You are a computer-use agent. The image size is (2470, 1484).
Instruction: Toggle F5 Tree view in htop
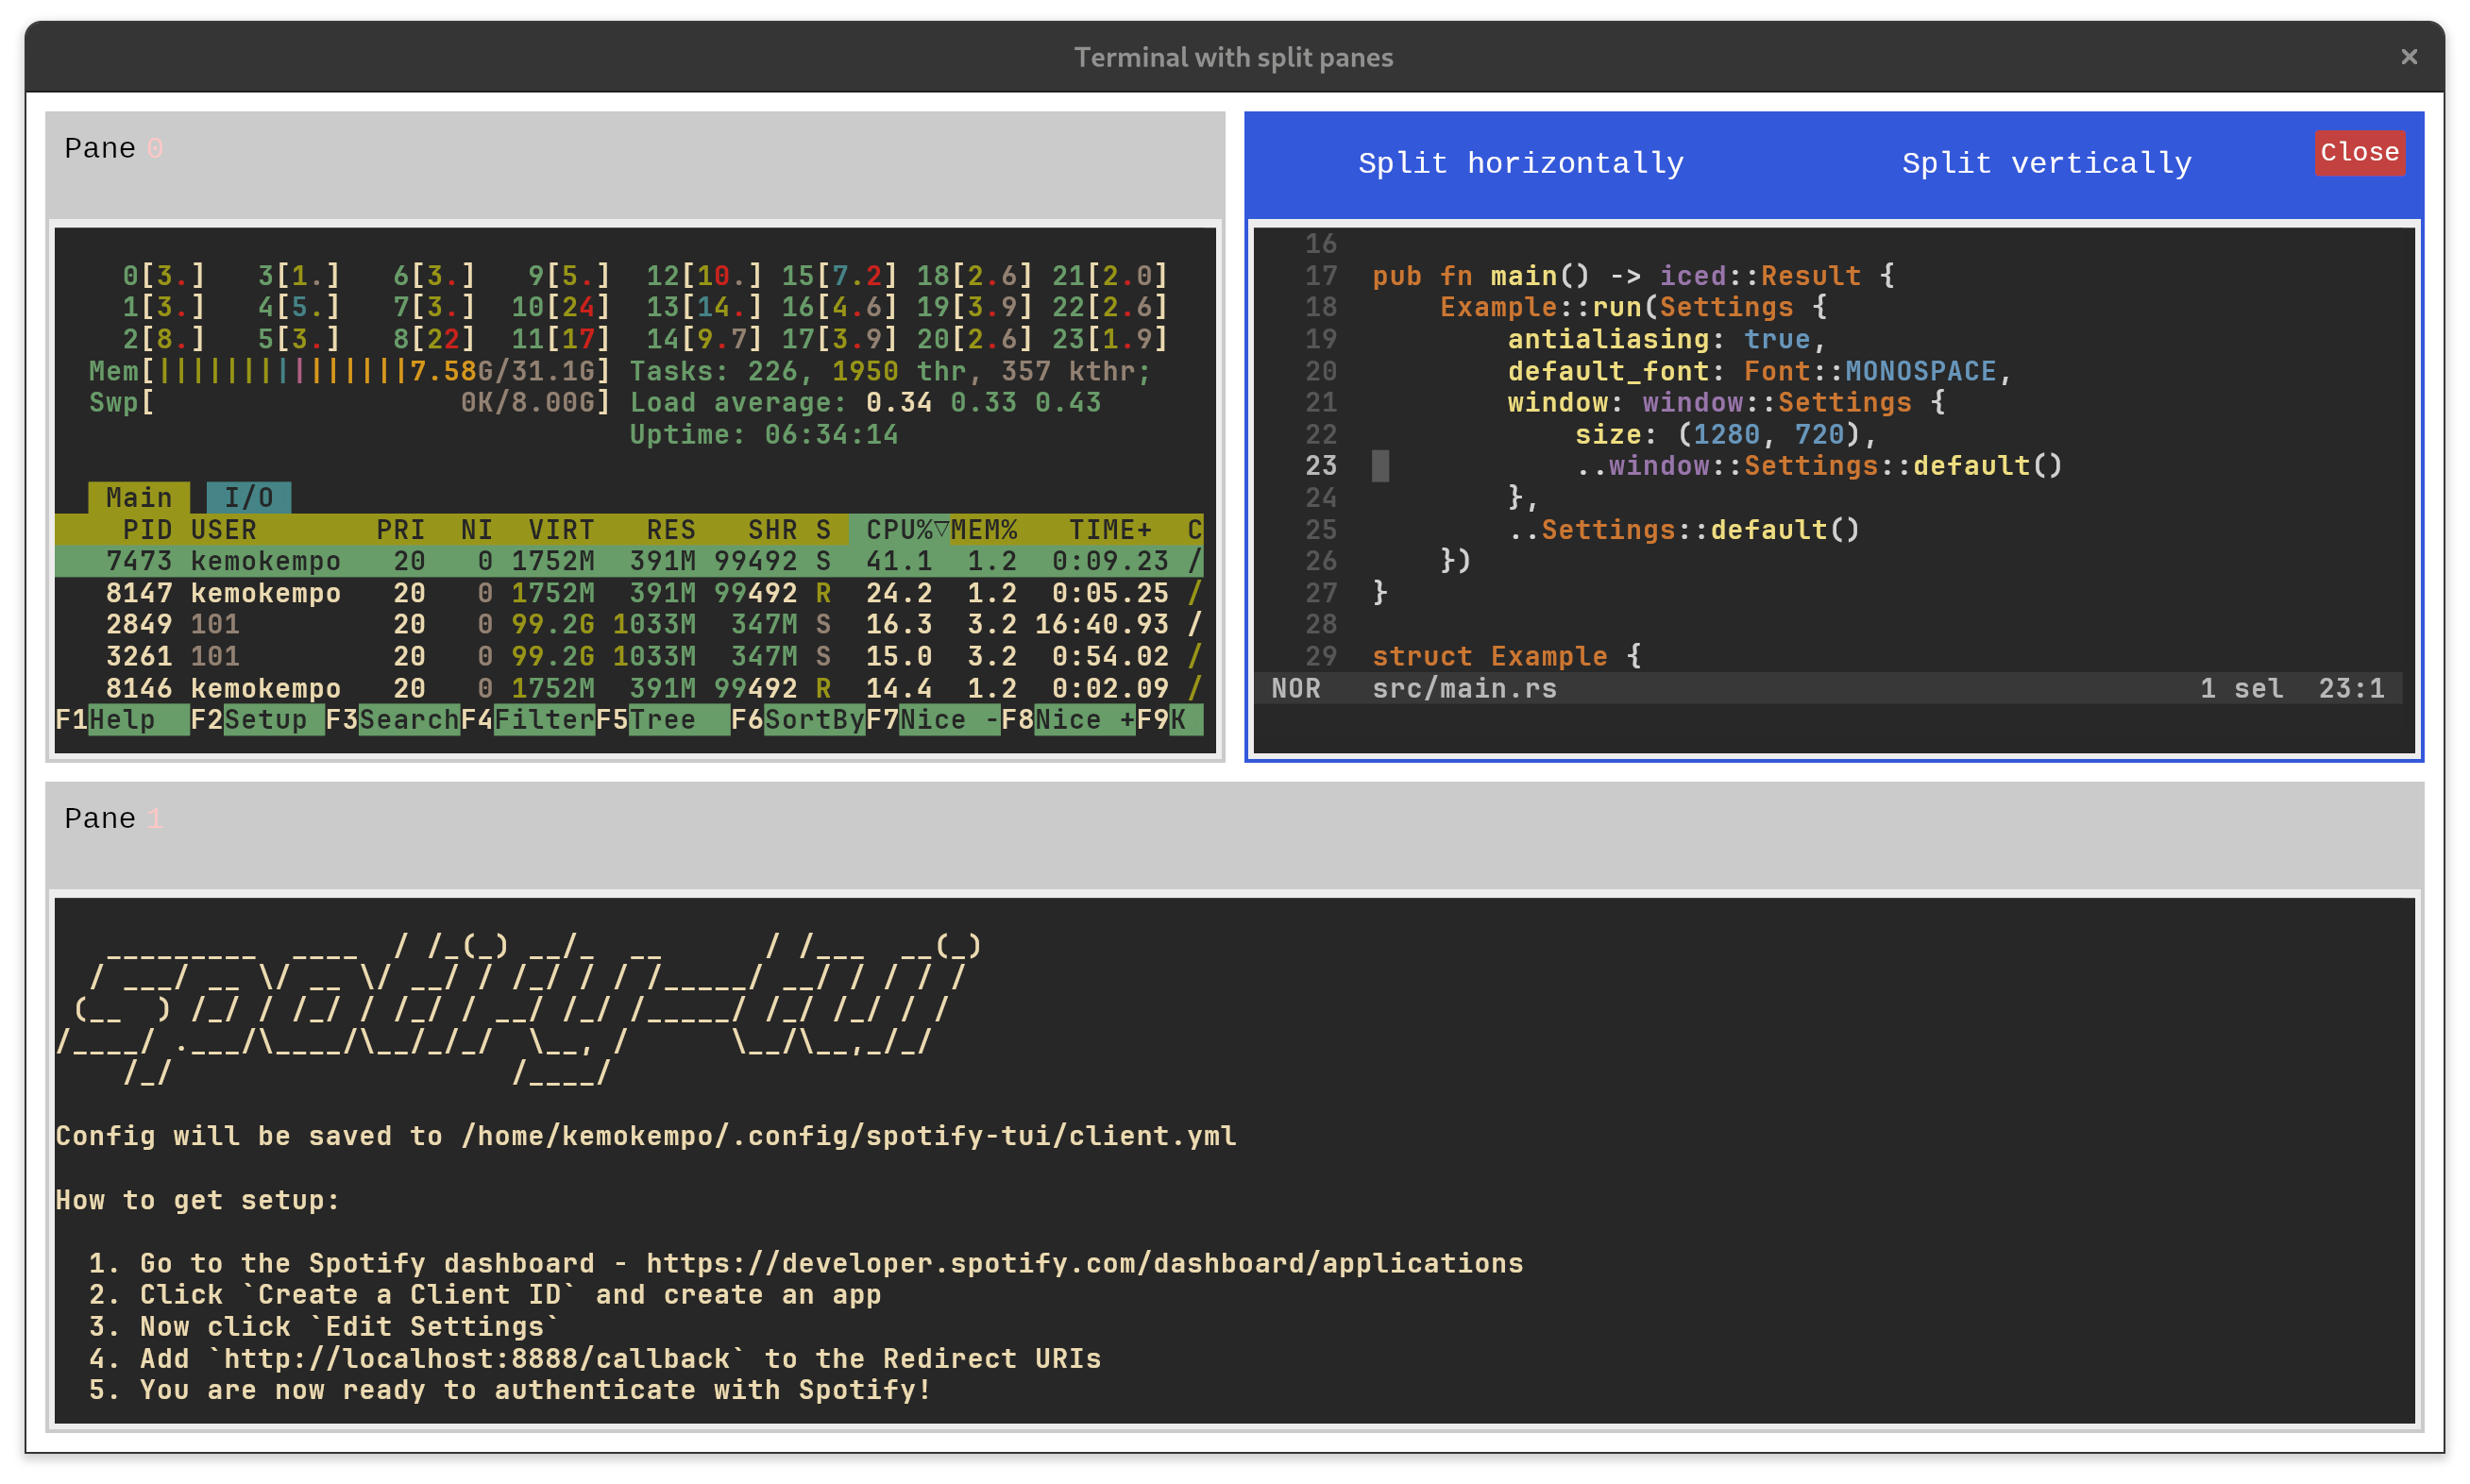662,720
